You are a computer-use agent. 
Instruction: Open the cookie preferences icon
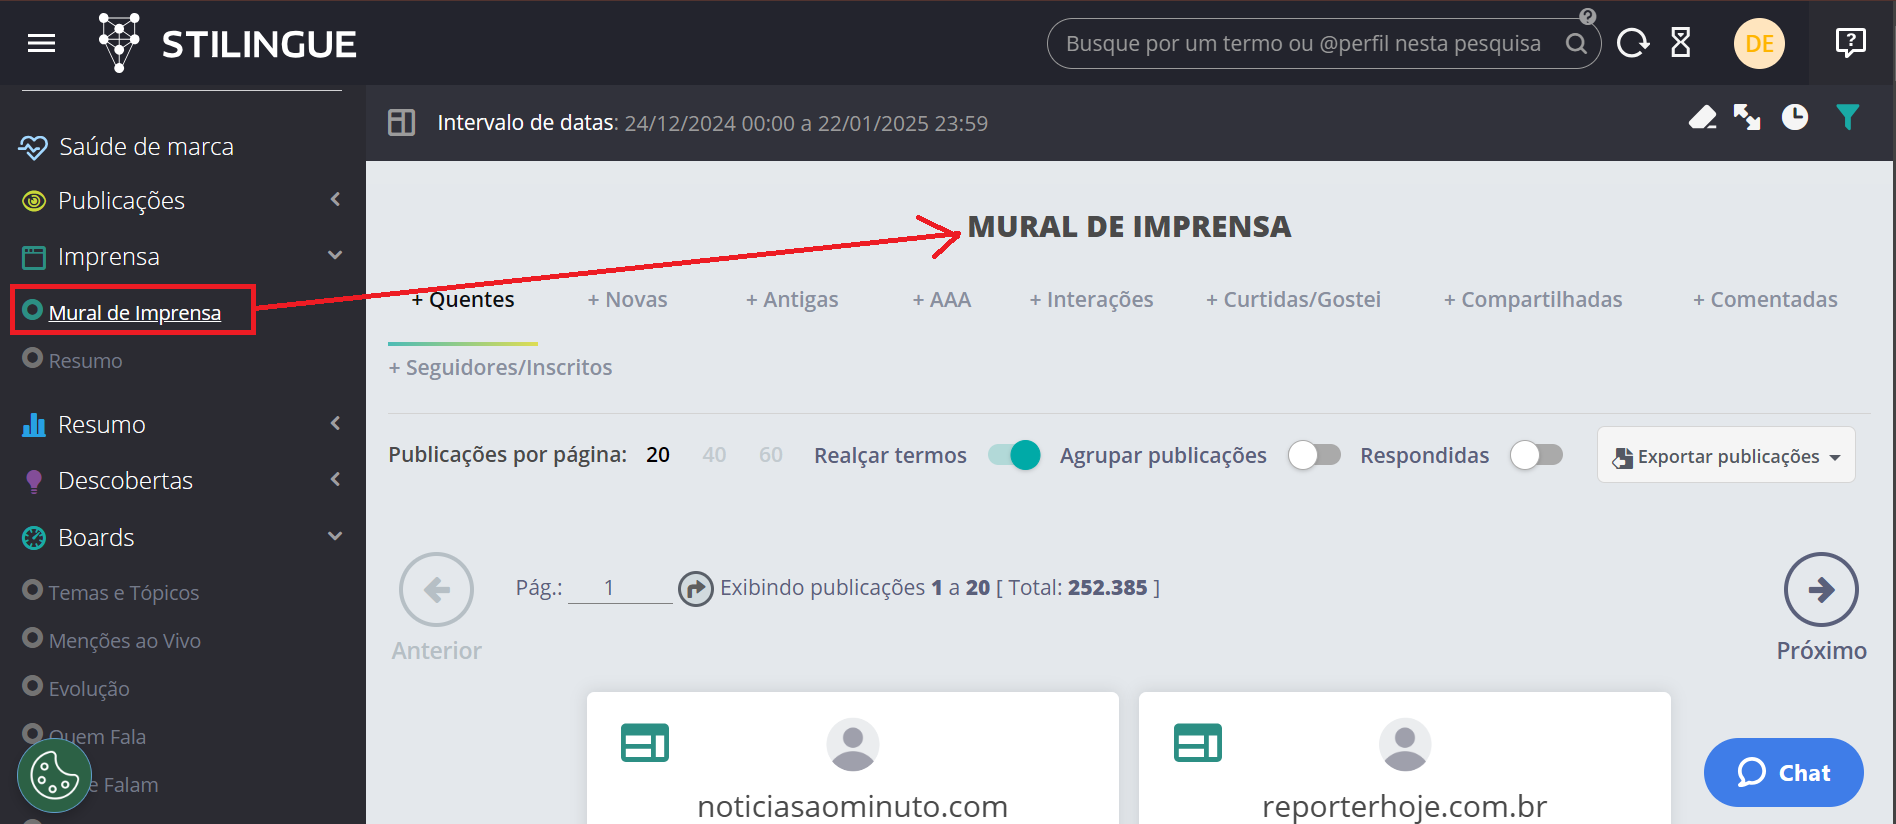[54, 776]
